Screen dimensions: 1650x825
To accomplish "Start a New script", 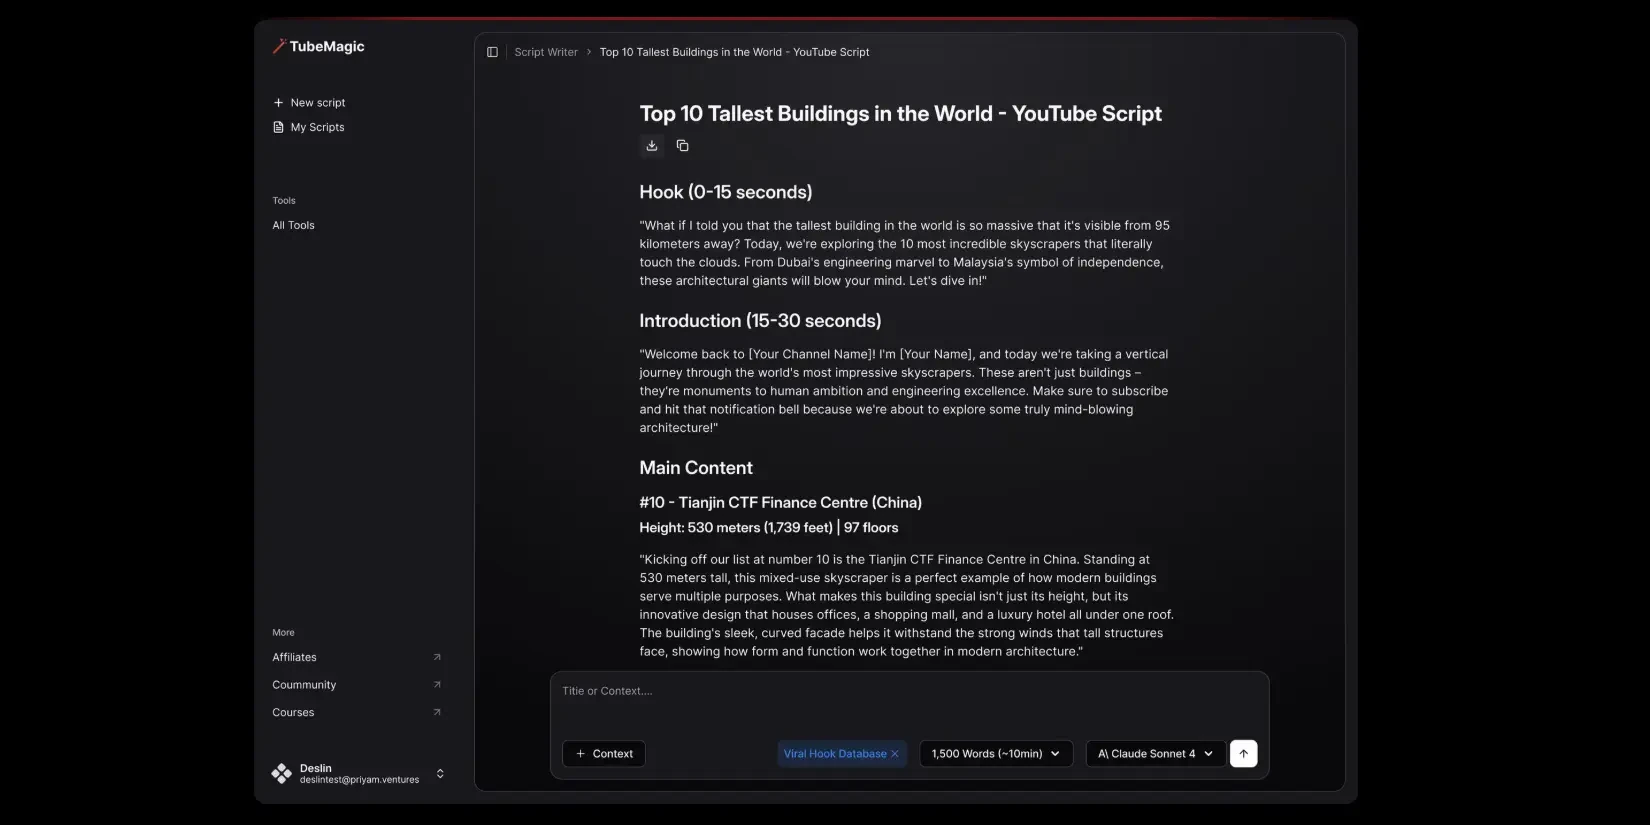I will [309, 103].
